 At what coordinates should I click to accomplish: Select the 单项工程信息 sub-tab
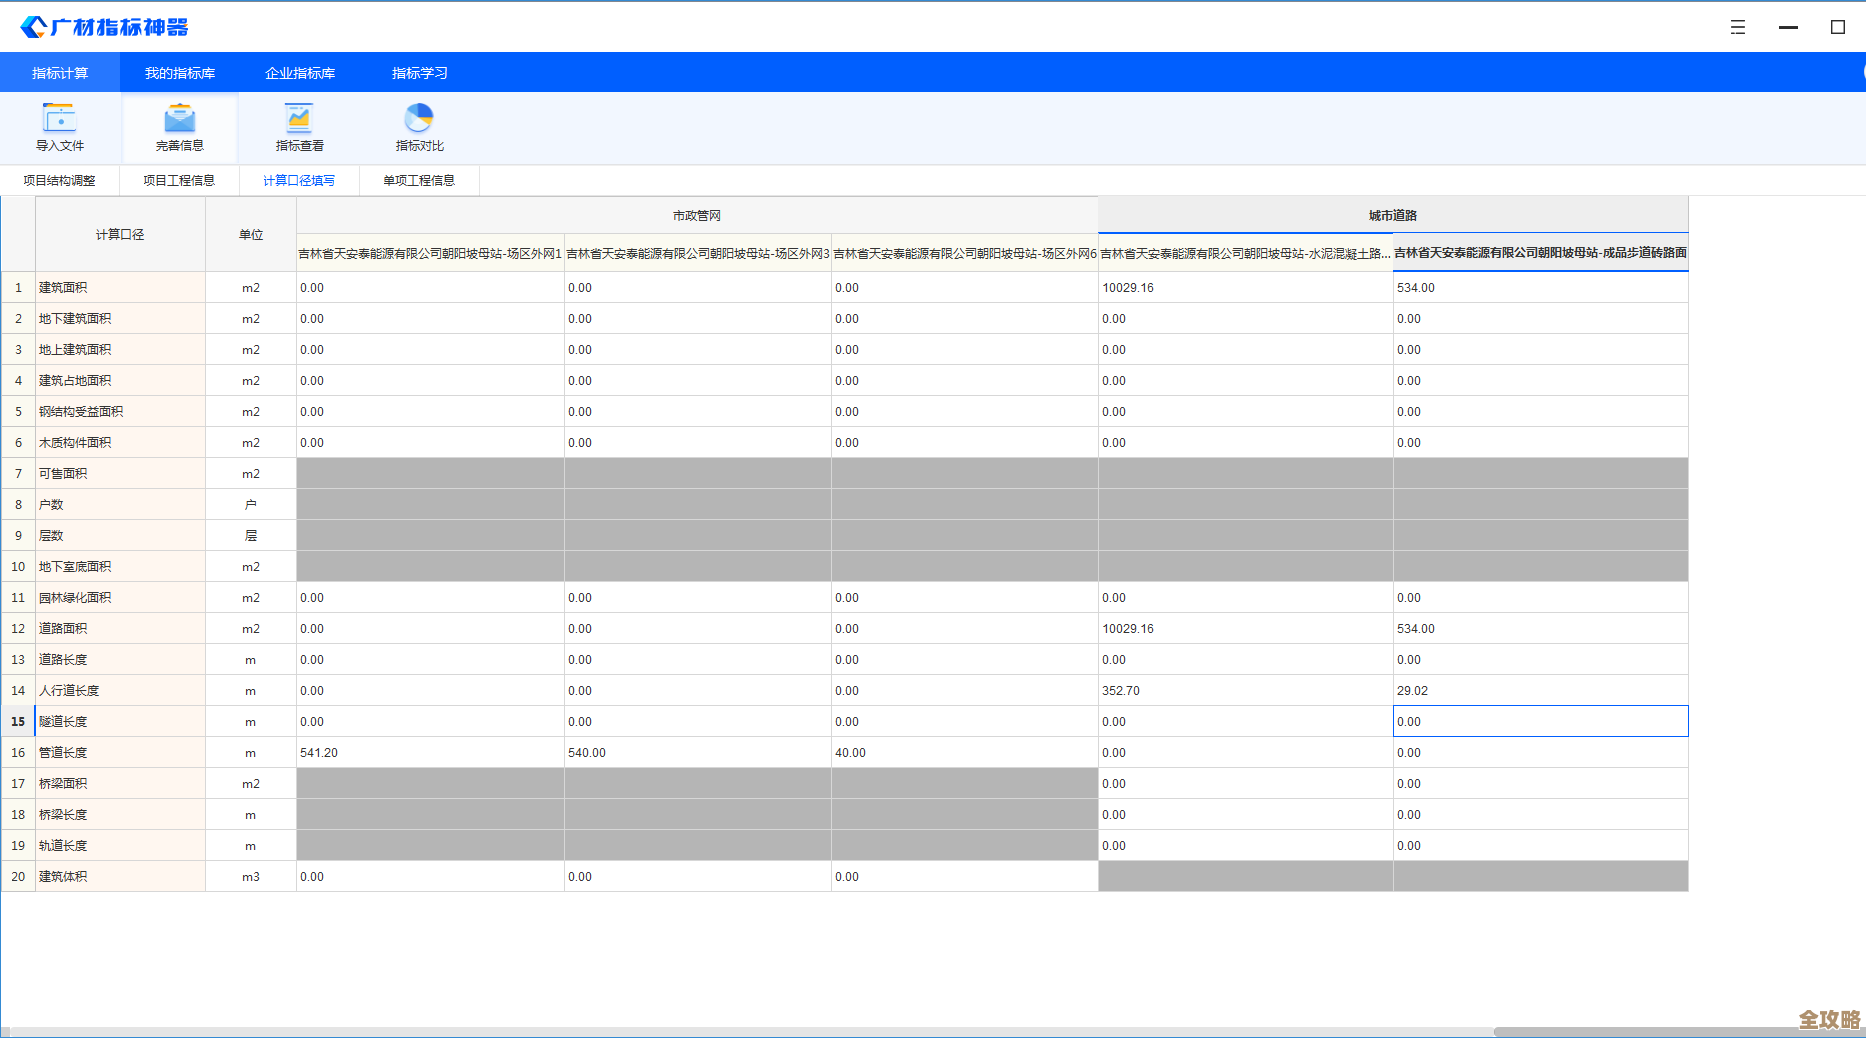419,181
